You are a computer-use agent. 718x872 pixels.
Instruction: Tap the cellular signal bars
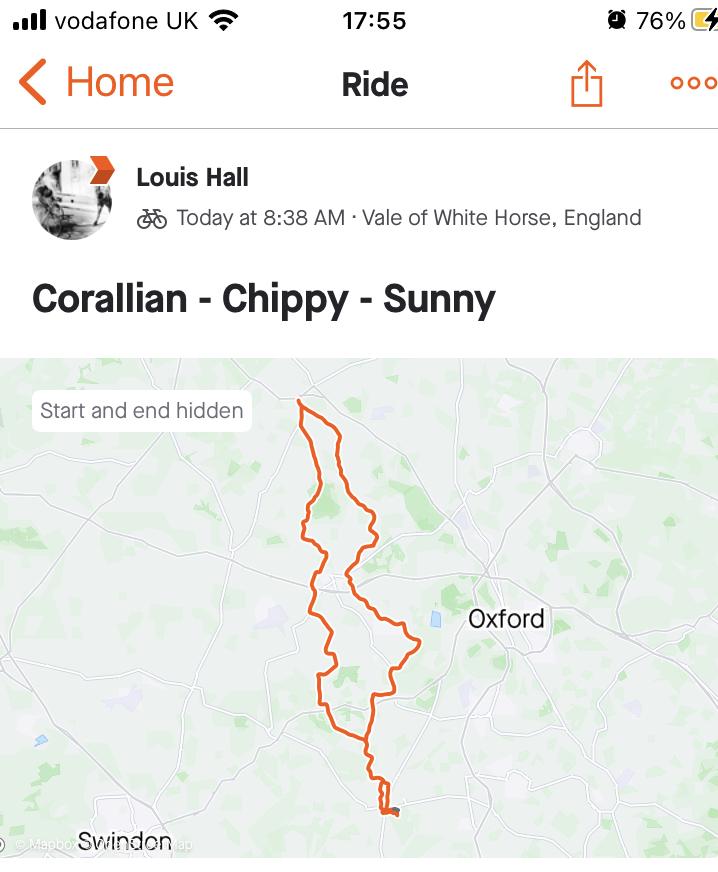30,20
